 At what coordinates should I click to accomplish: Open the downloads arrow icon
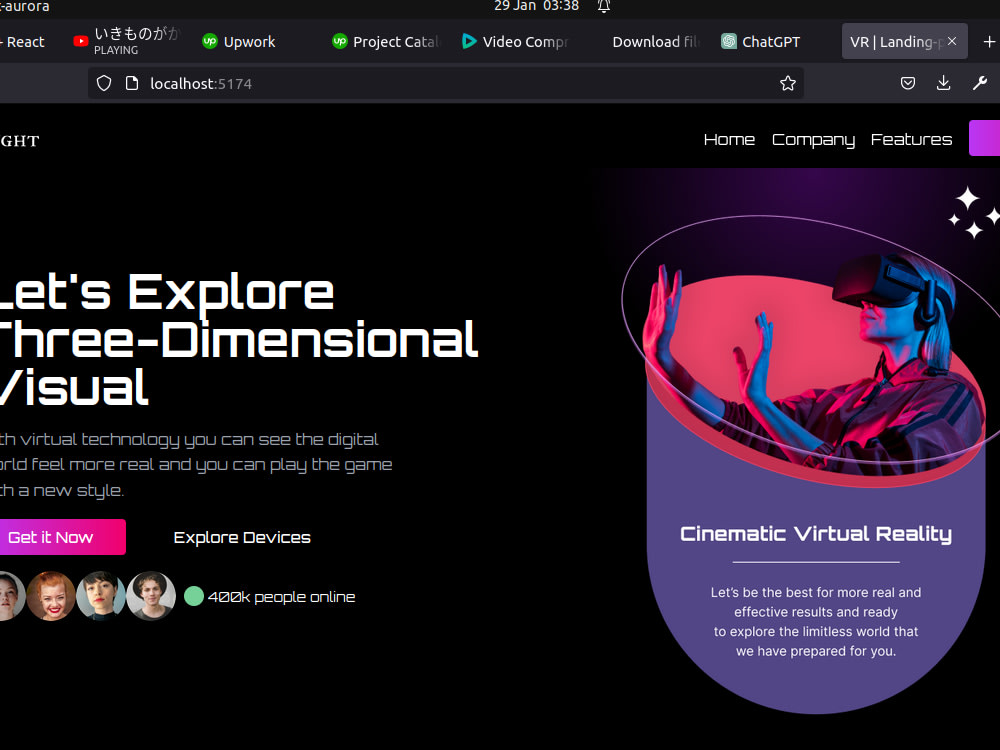tap(943, 83)
